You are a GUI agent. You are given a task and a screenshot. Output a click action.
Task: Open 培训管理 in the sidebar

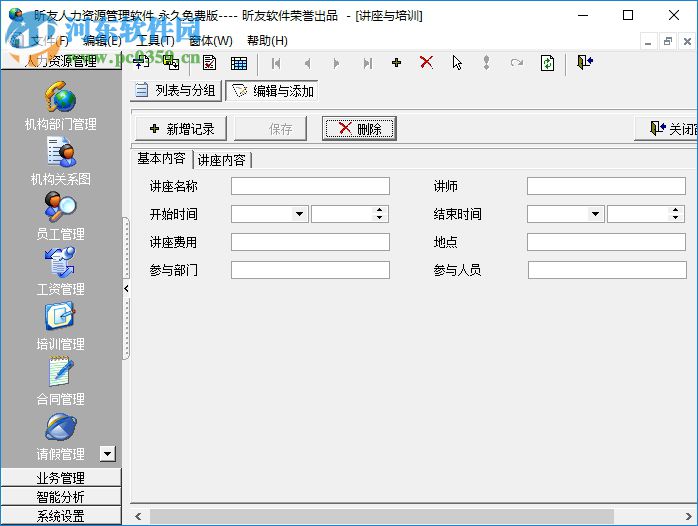(61, 326)
